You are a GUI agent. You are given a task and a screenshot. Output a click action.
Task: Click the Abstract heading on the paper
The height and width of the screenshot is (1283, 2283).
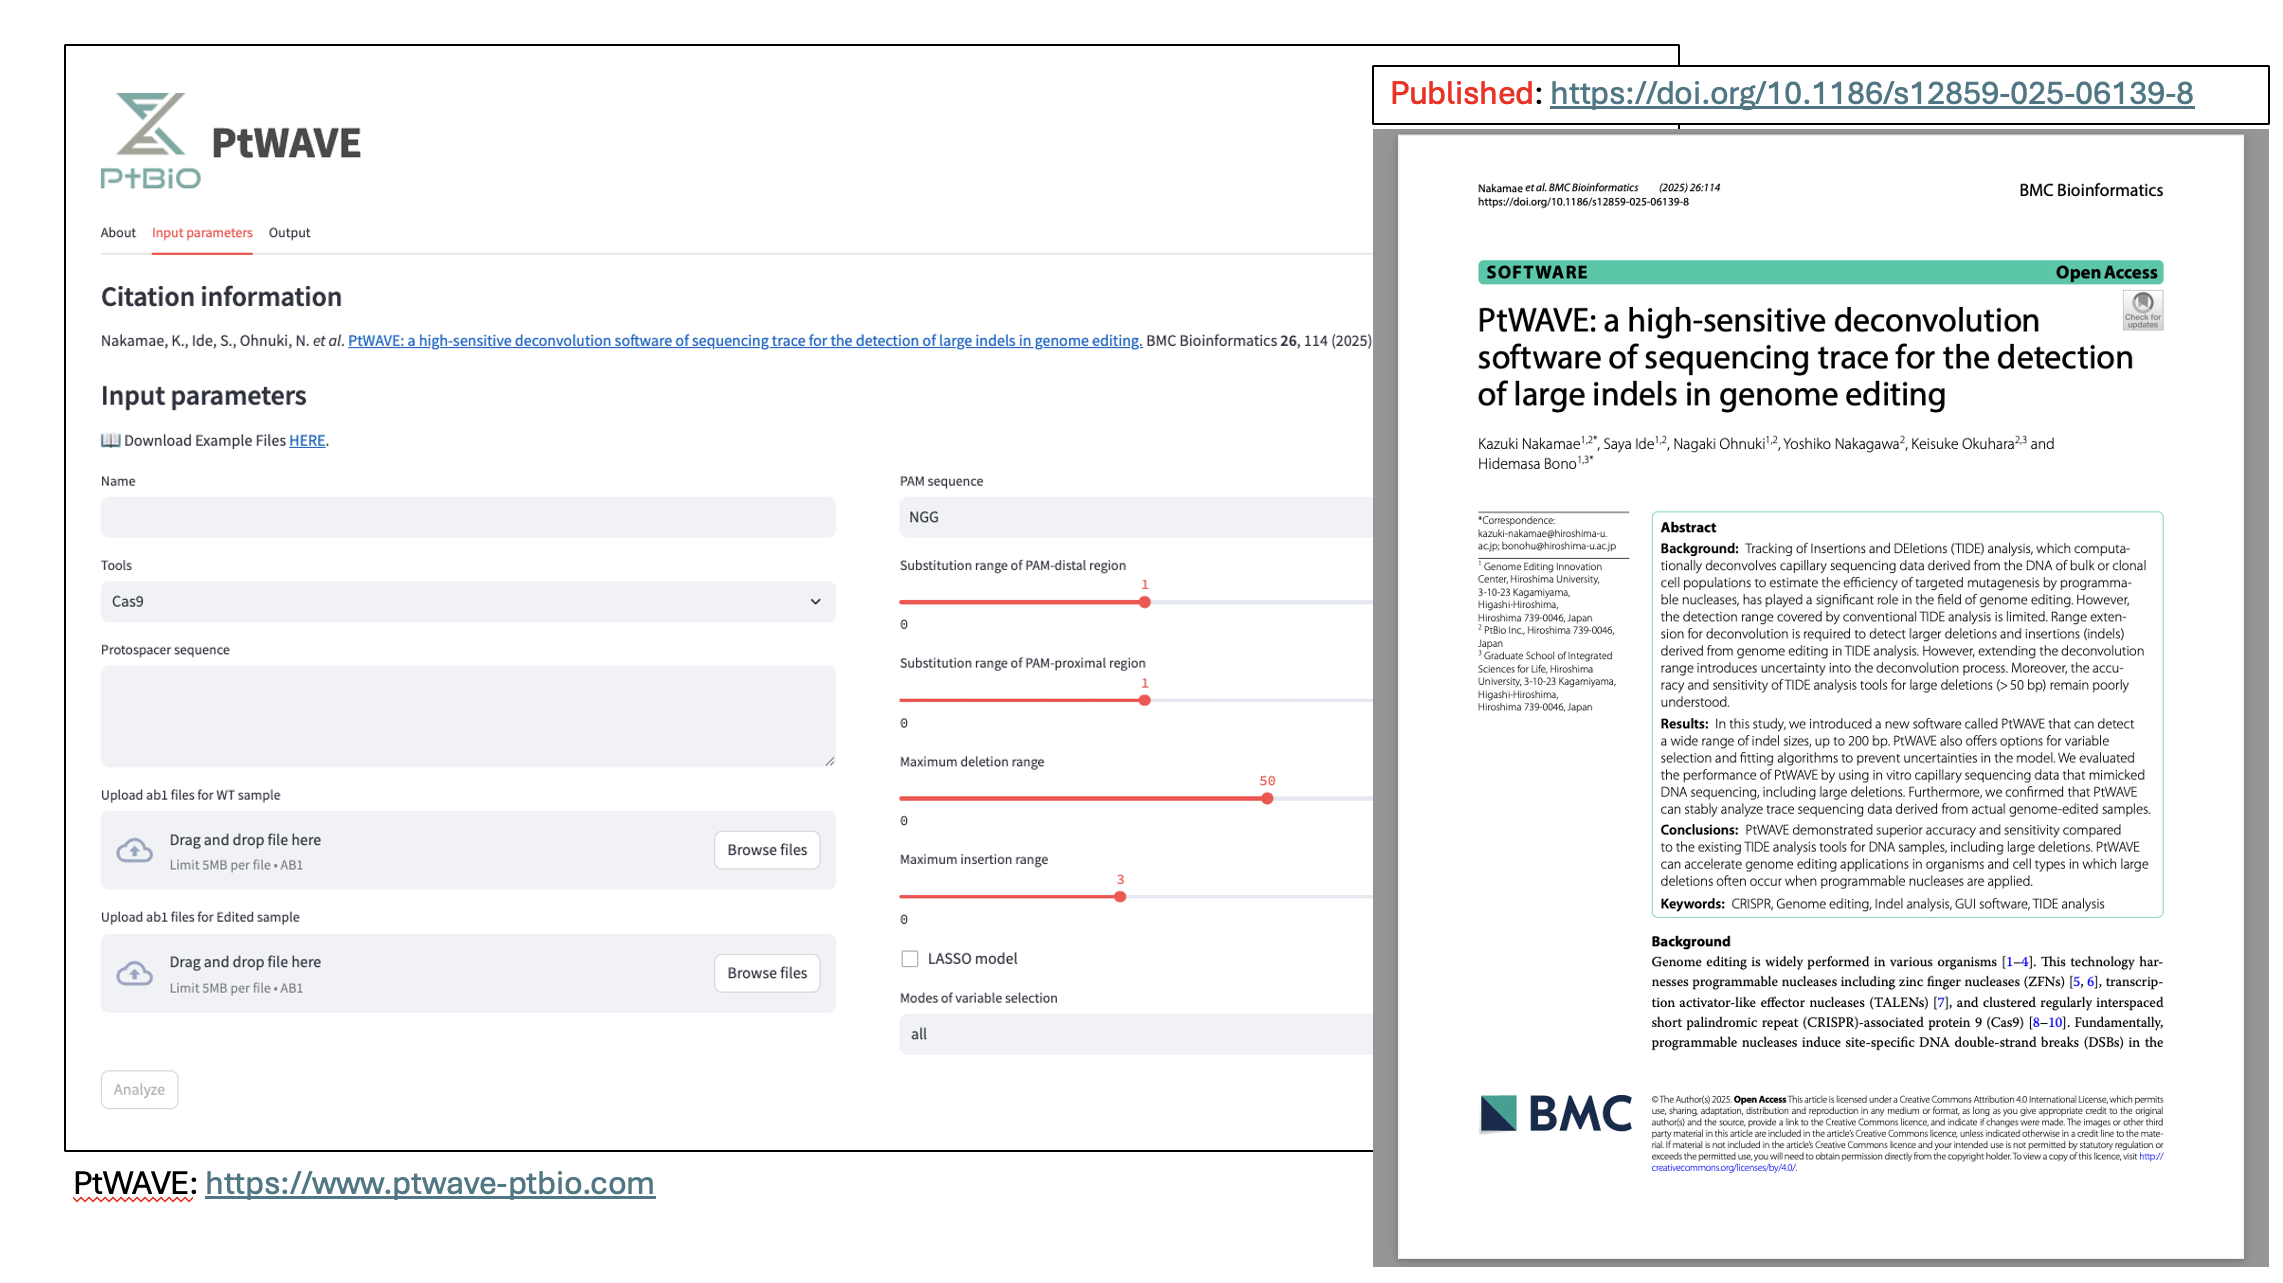click(x=1688, y=528)
